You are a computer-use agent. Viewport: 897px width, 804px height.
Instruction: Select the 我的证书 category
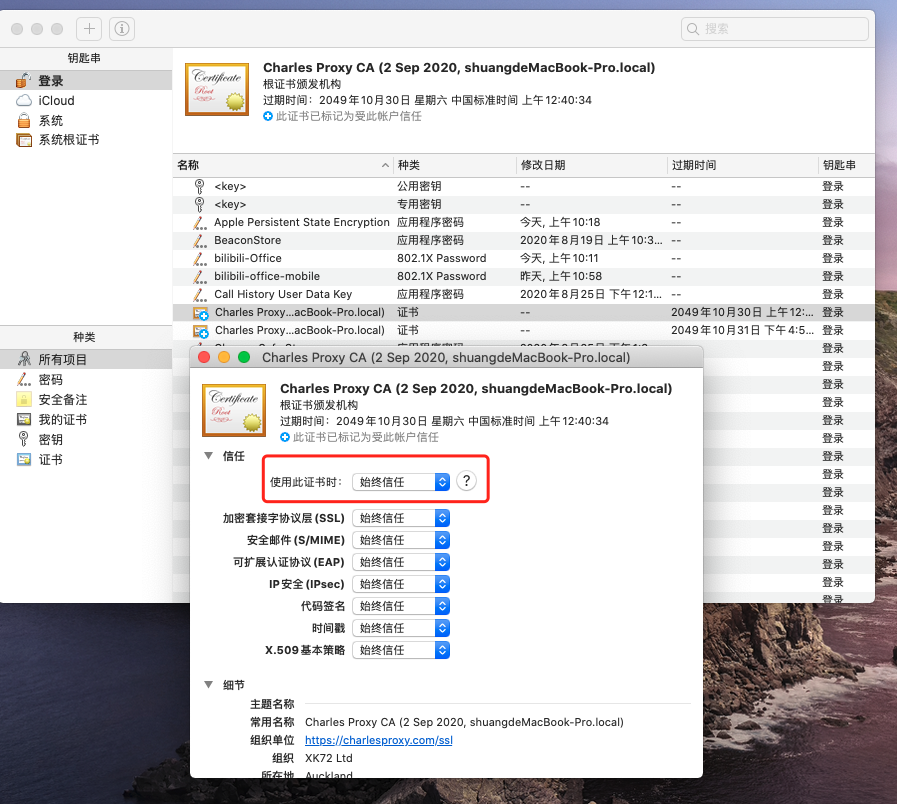coord(62,420)
